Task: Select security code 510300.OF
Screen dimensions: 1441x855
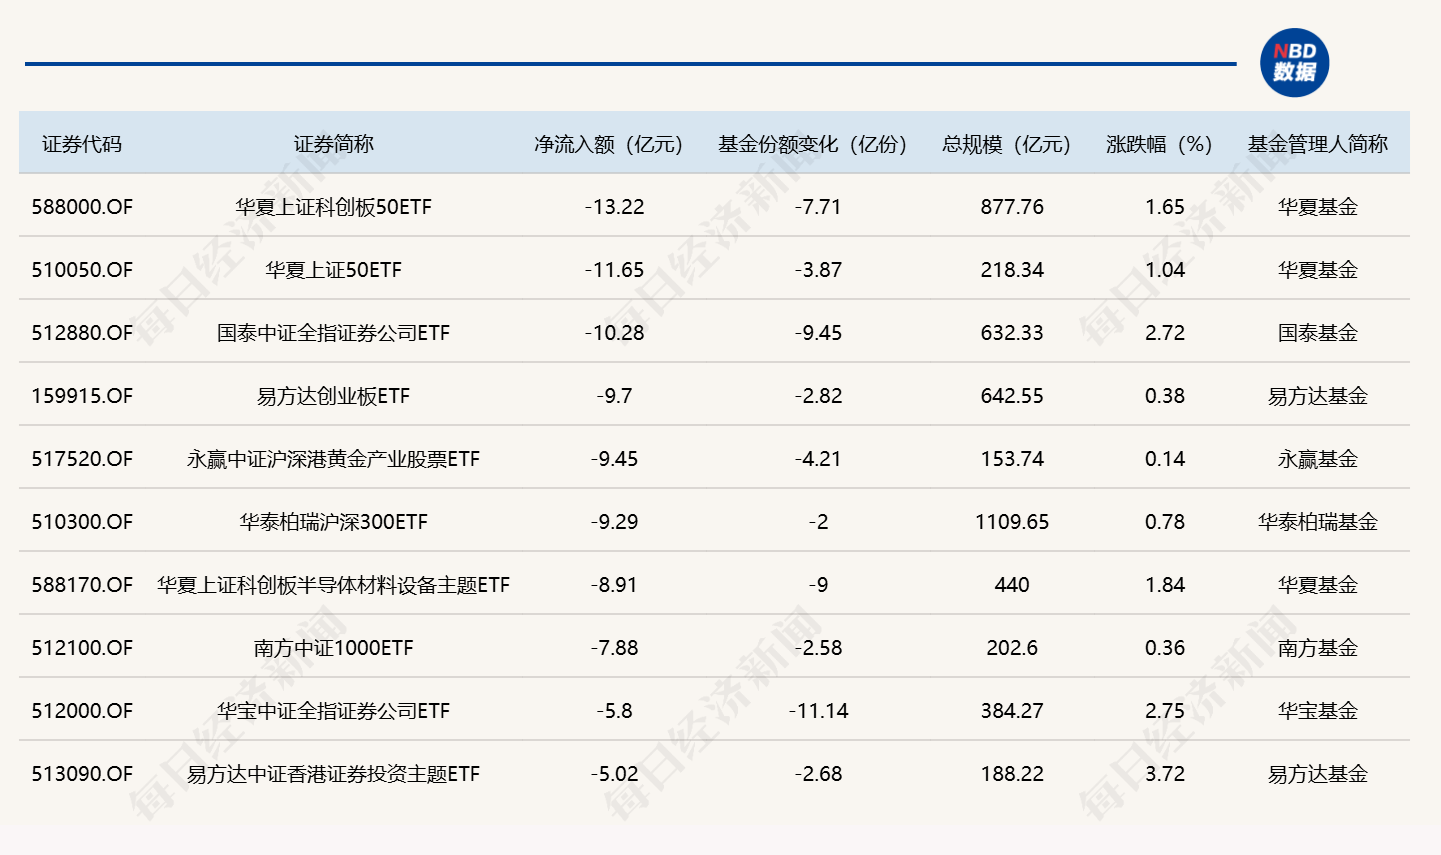Action: (x=82, y=522)
